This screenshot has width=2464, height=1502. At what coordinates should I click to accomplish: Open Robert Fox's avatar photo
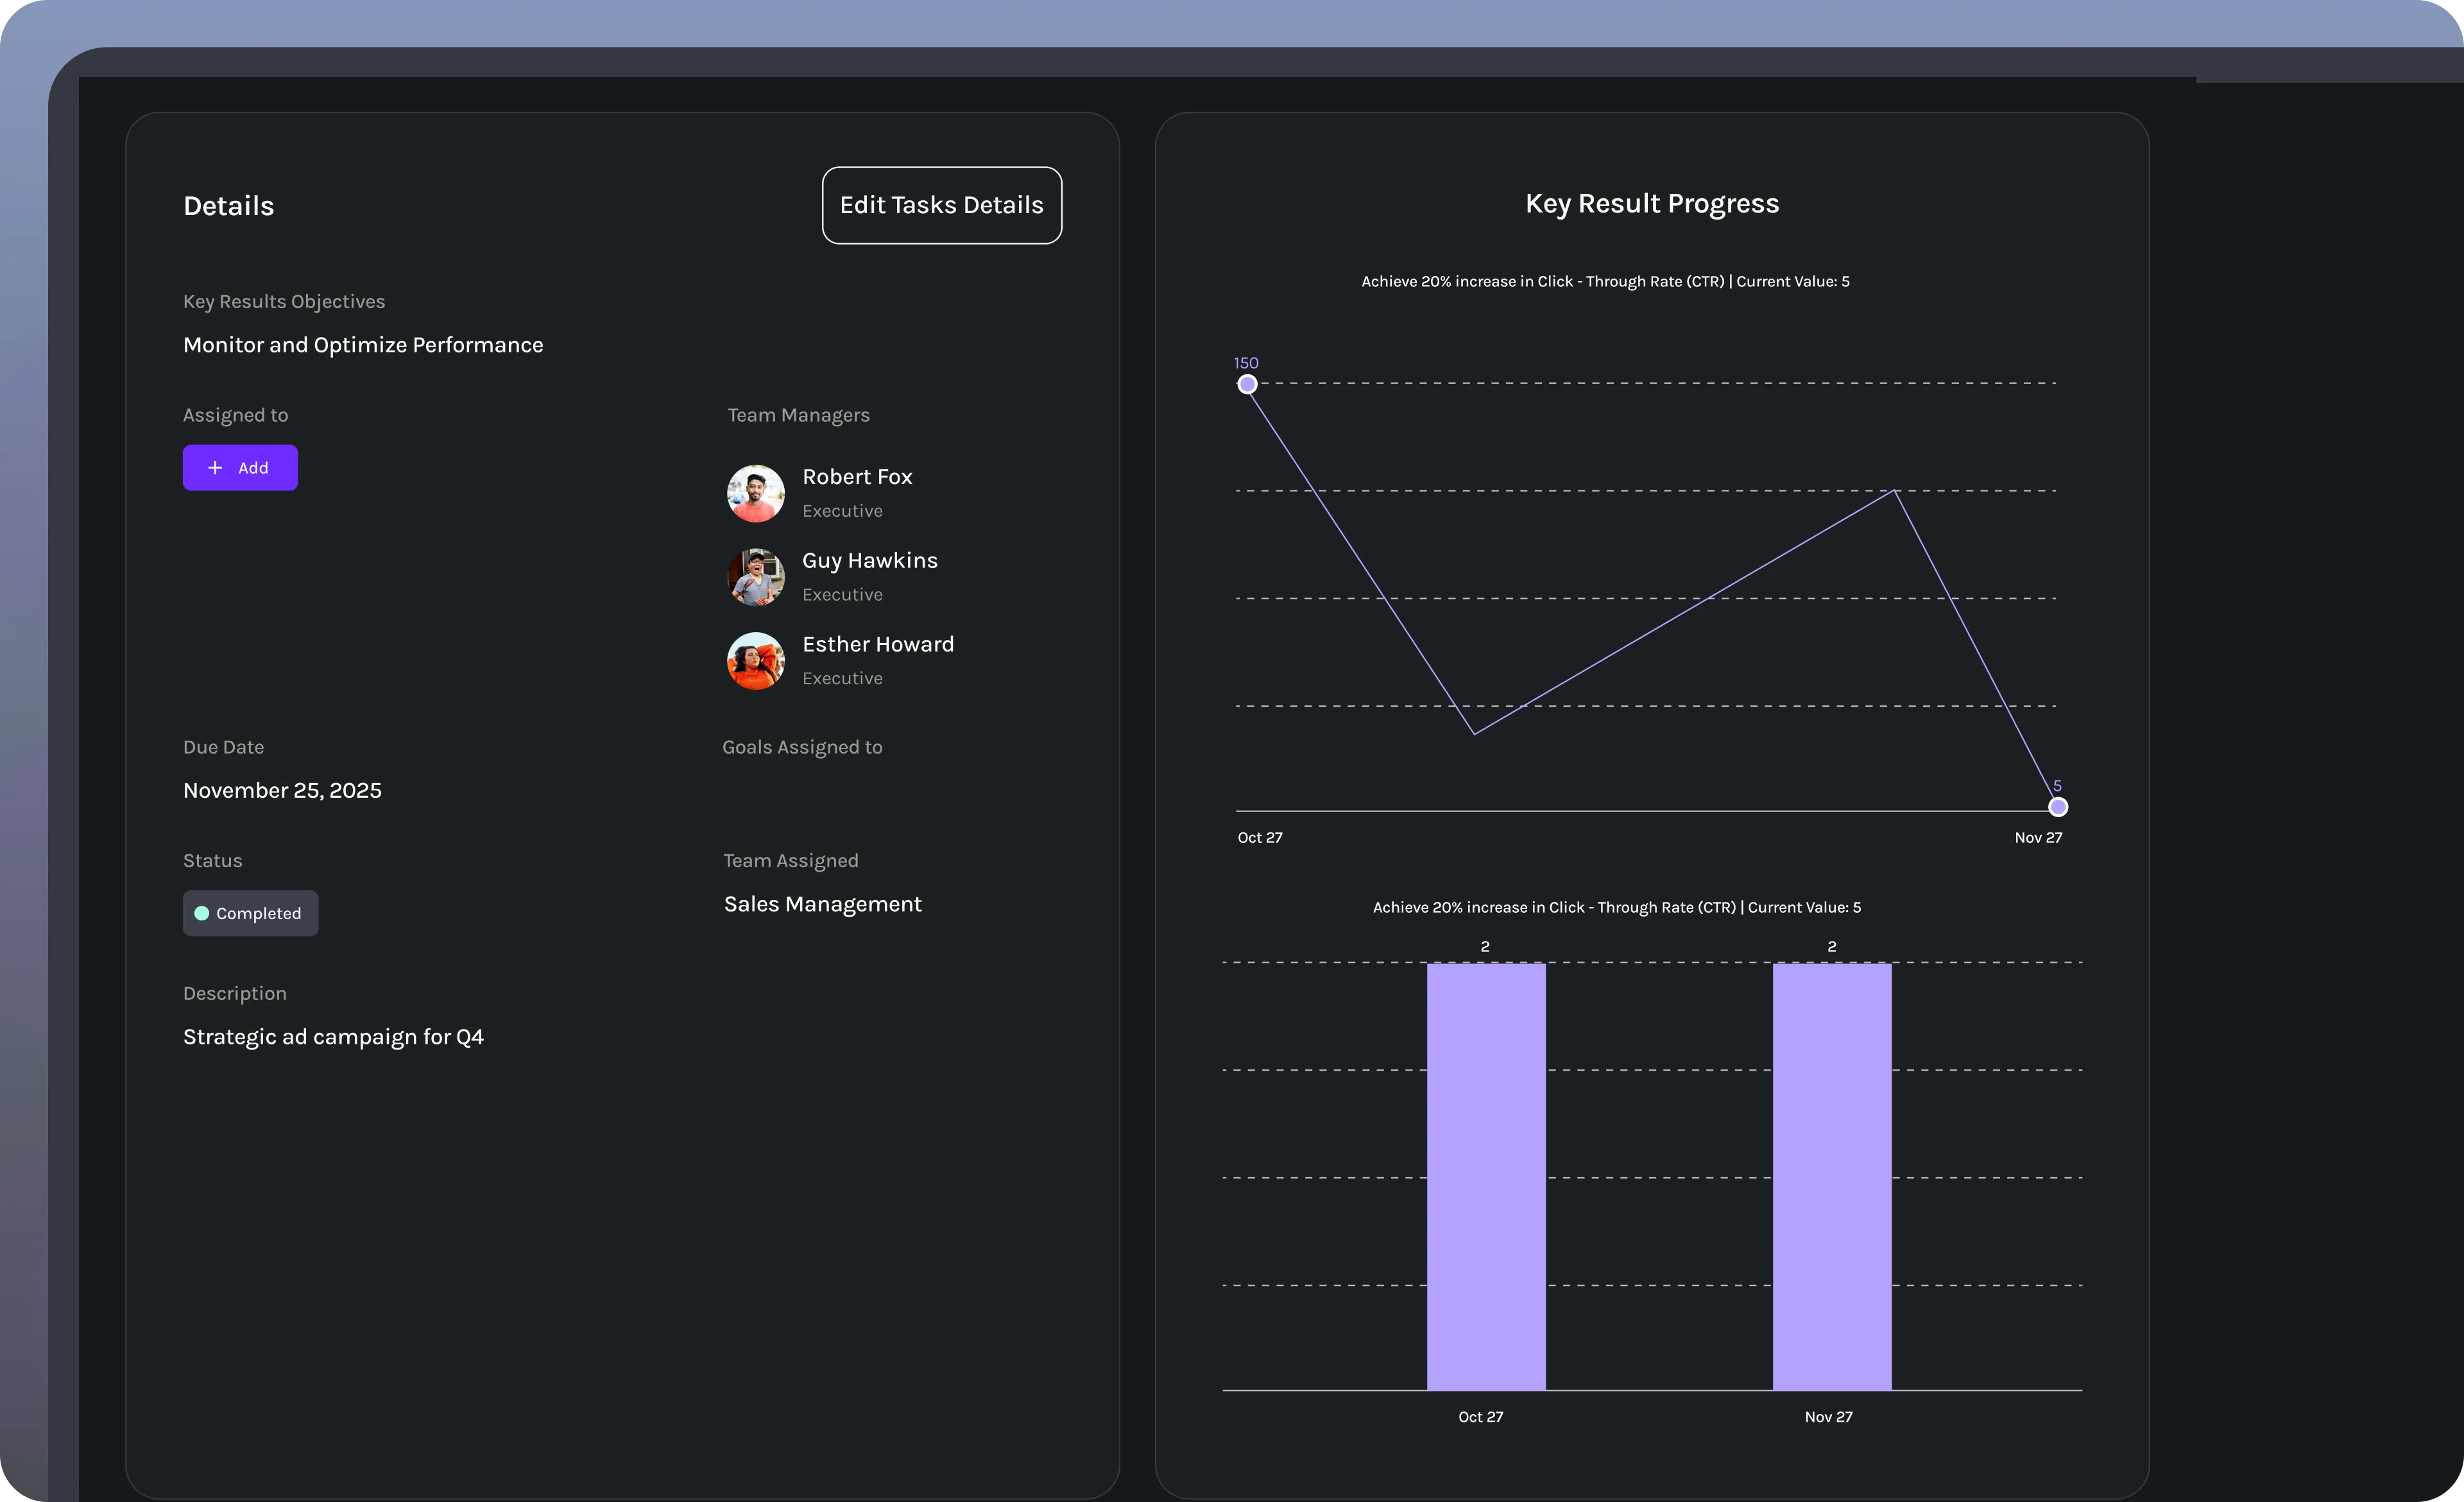coord(755,493)
